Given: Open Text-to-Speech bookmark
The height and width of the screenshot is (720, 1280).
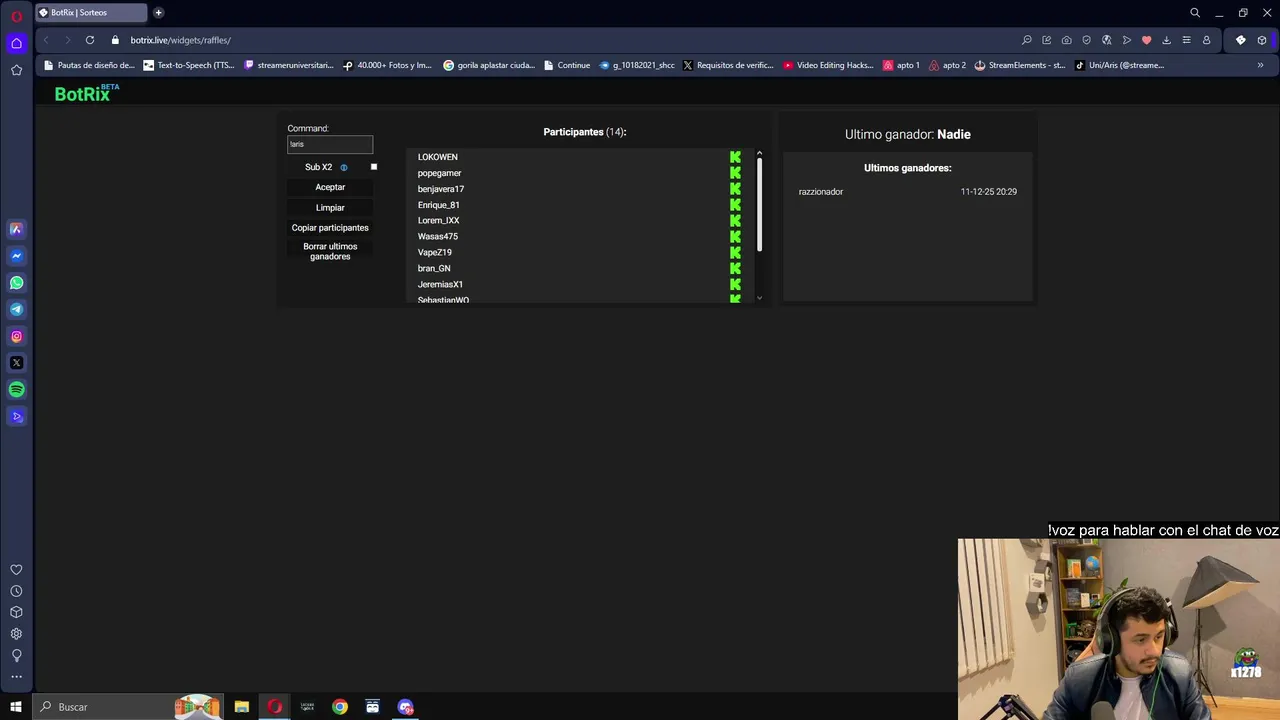Looking at the screenshot, I should coord(189,65).
